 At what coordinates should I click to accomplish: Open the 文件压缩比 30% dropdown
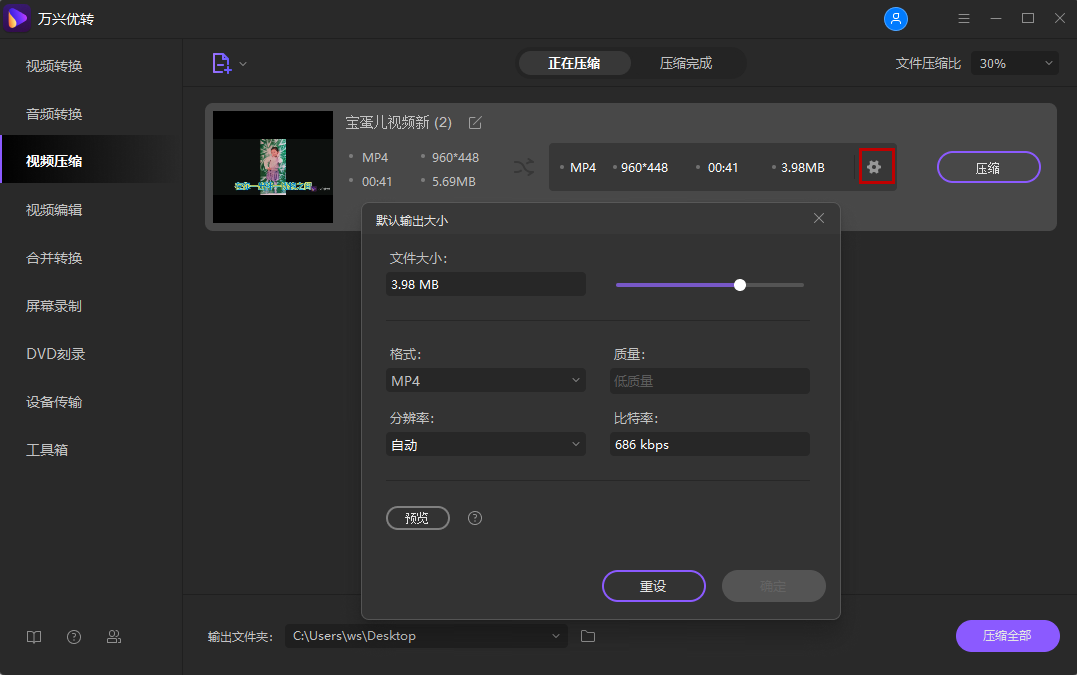[1013, 62]
